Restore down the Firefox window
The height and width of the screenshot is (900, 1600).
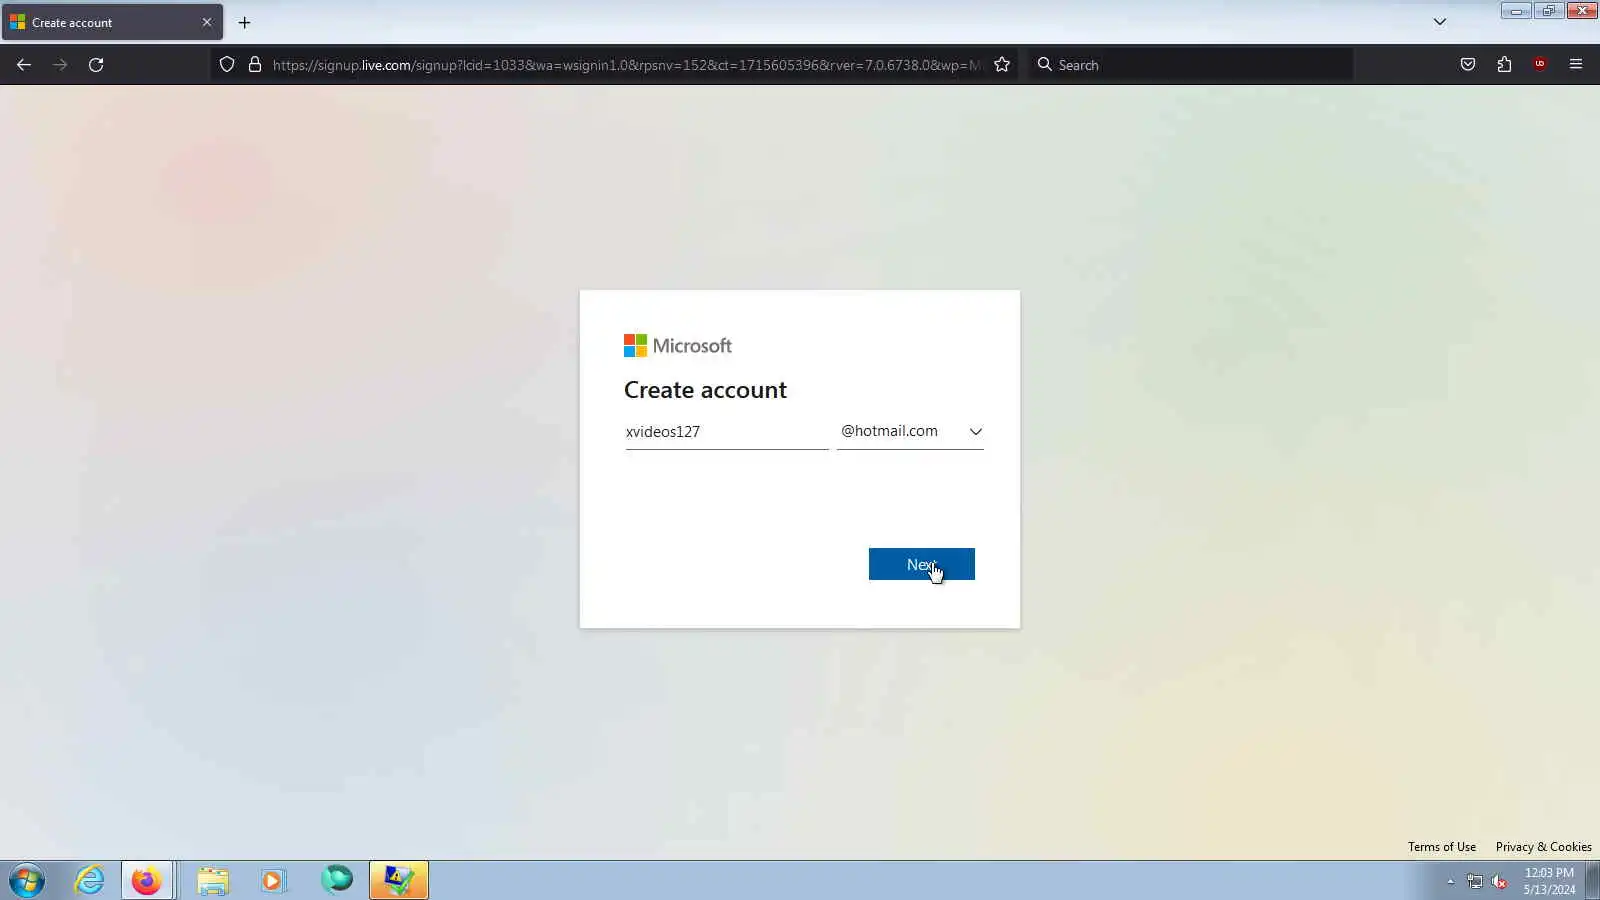[1549, 11]
